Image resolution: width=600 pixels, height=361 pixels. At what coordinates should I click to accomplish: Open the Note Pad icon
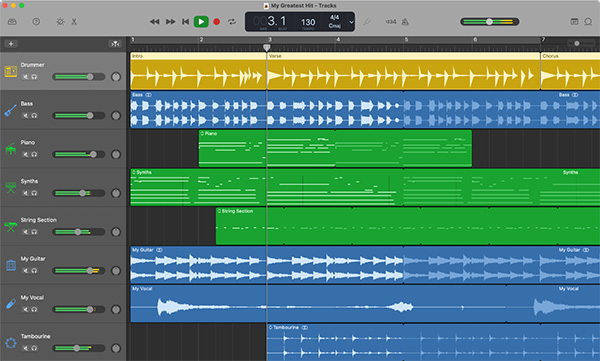pos(574,22)
